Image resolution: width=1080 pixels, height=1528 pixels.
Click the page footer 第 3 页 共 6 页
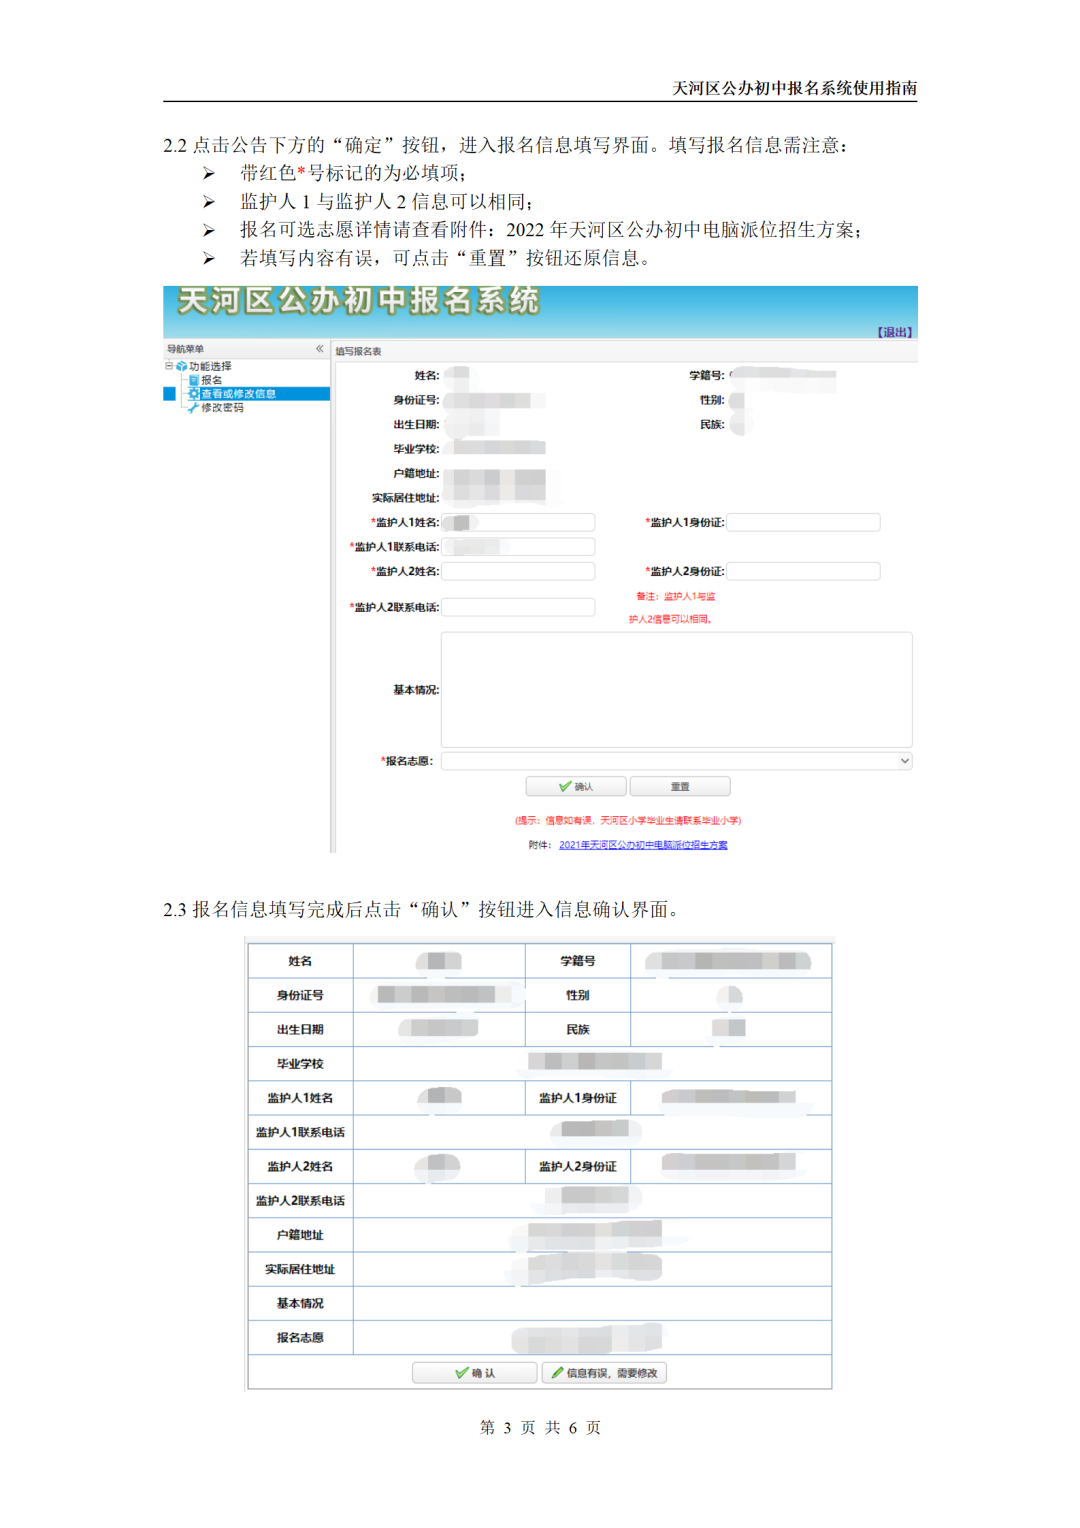click(540, 1427)
